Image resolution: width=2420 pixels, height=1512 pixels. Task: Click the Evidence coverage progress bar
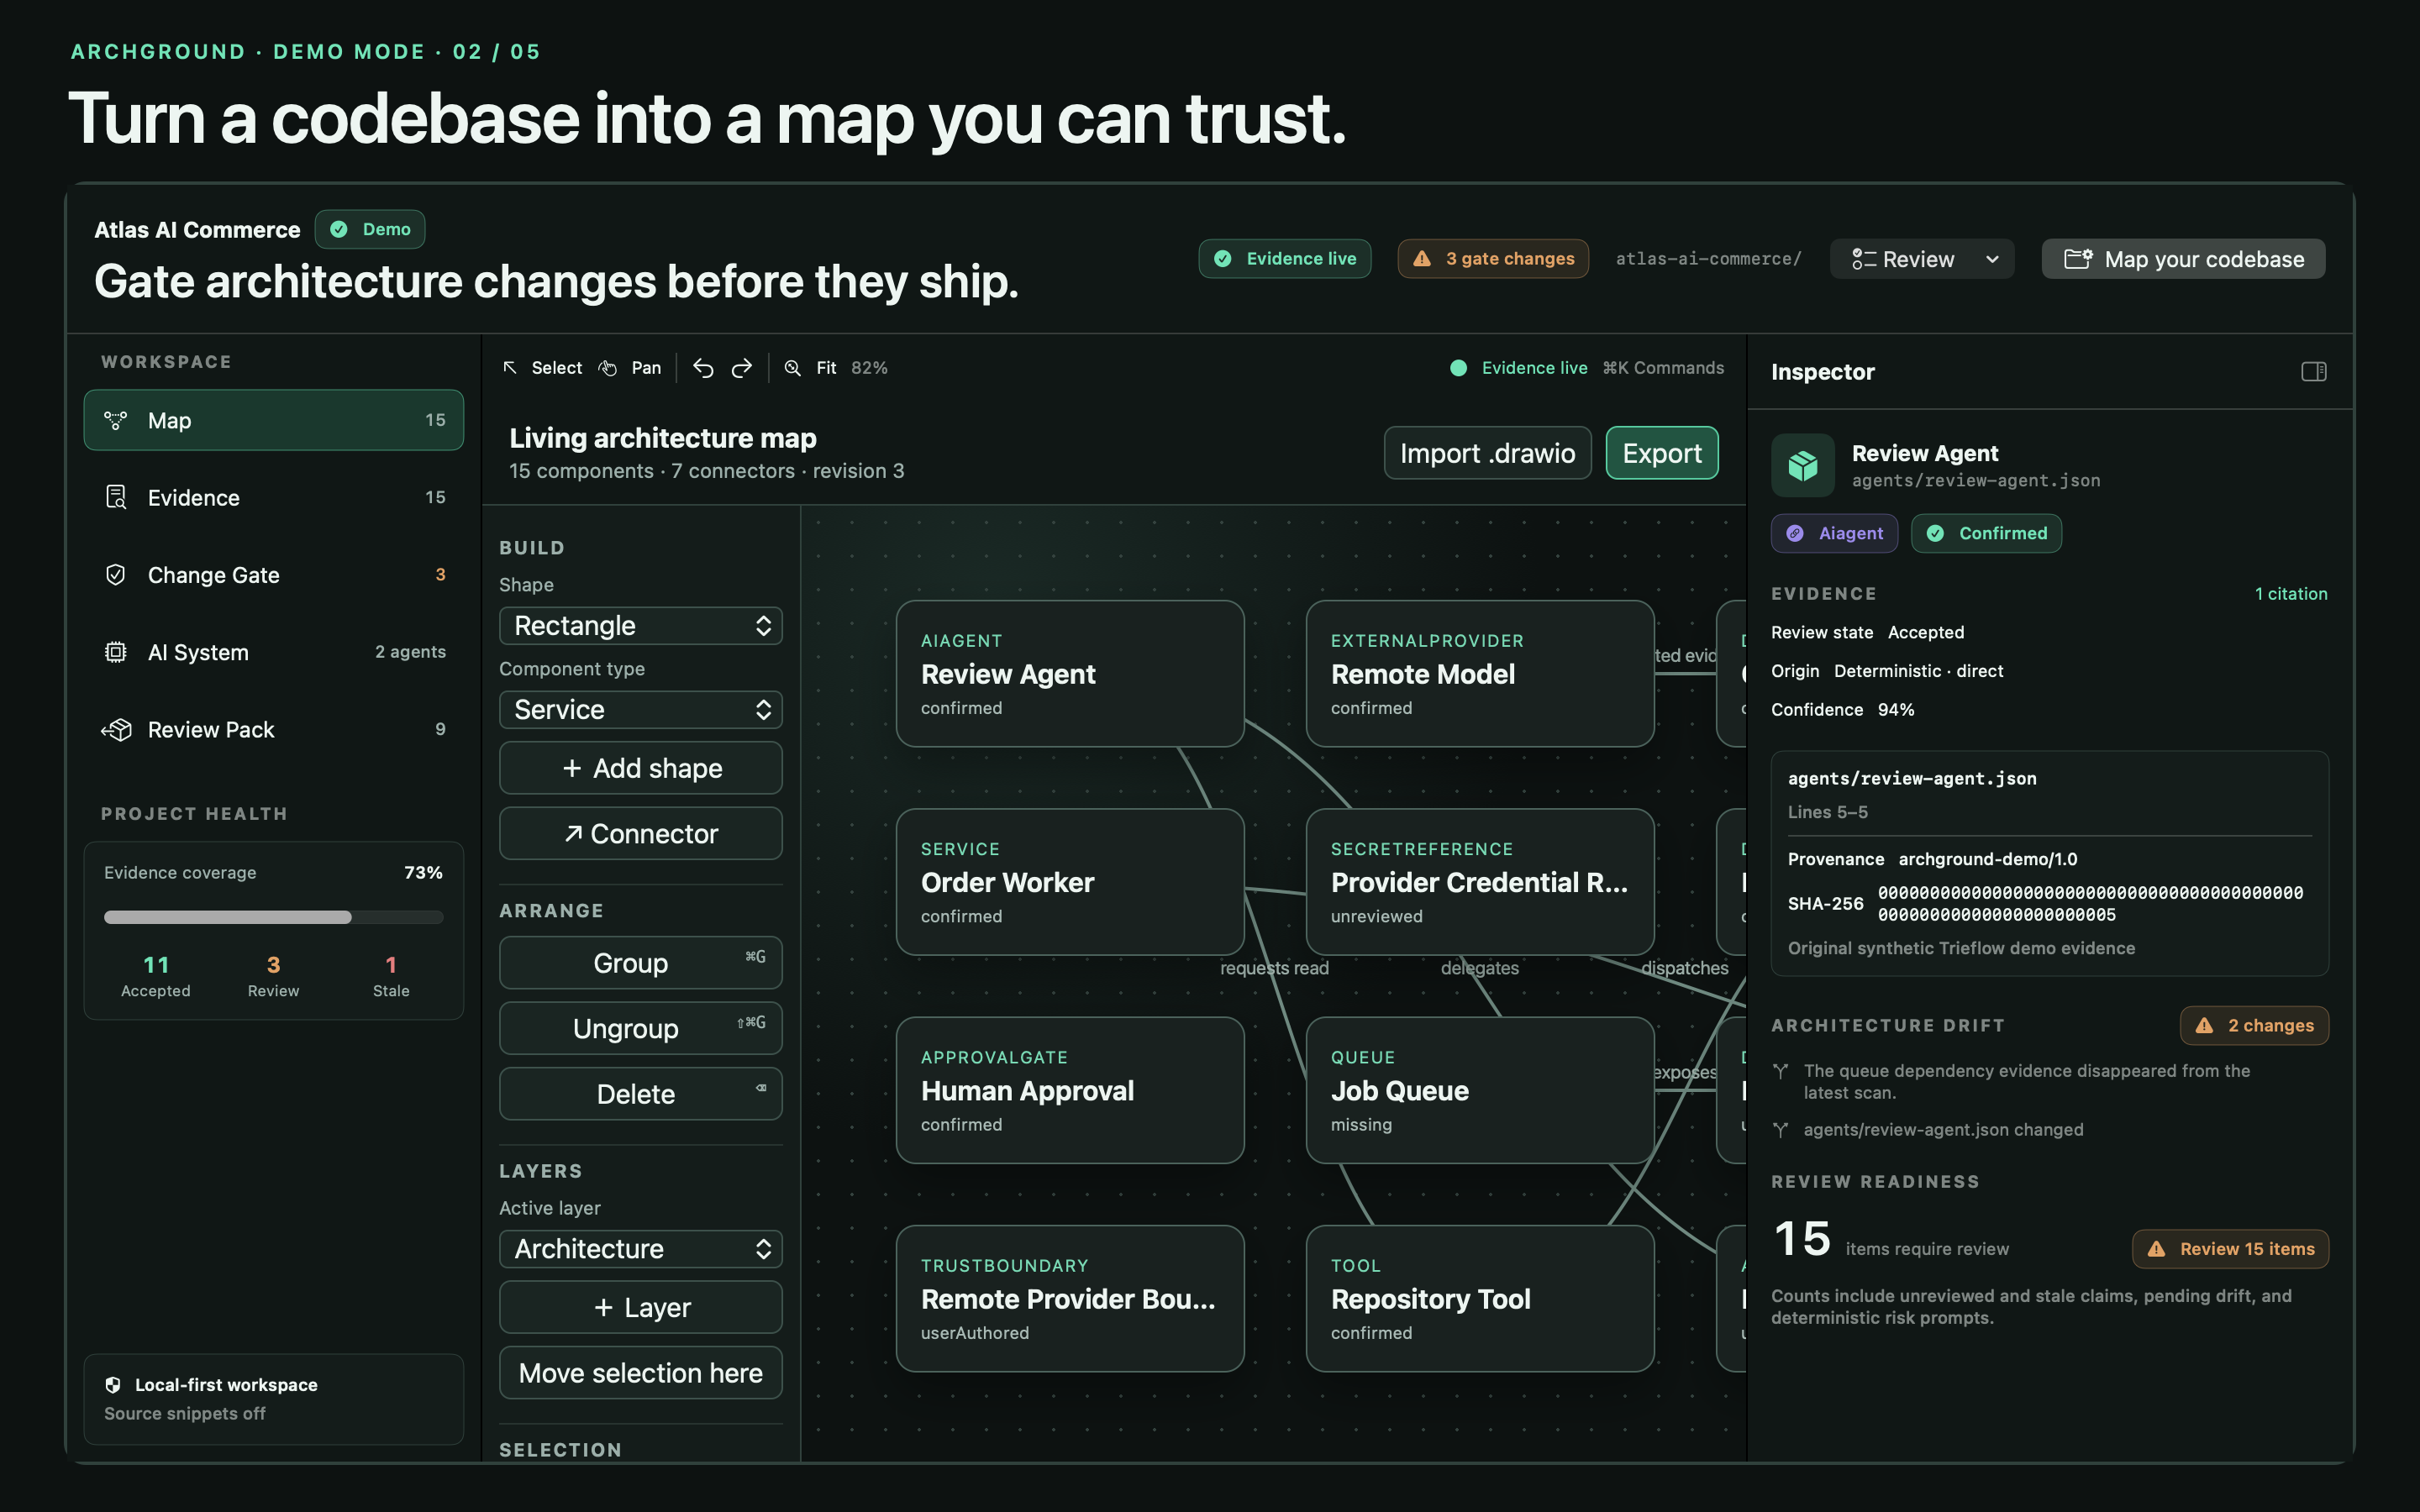point(273,917)
